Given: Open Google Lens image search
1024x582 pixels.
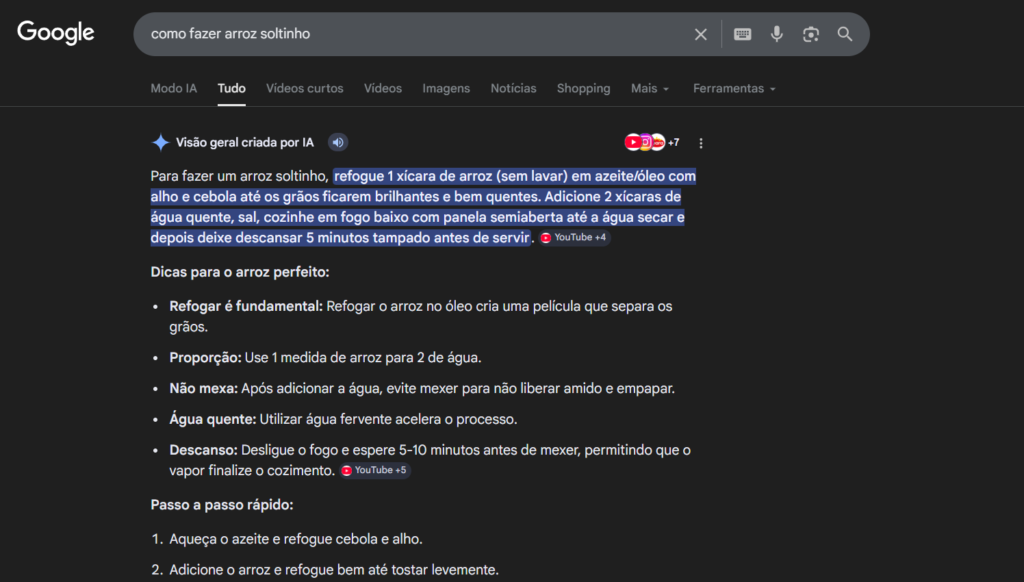Looking at the screenshot, I should click(x=810, y=34).
